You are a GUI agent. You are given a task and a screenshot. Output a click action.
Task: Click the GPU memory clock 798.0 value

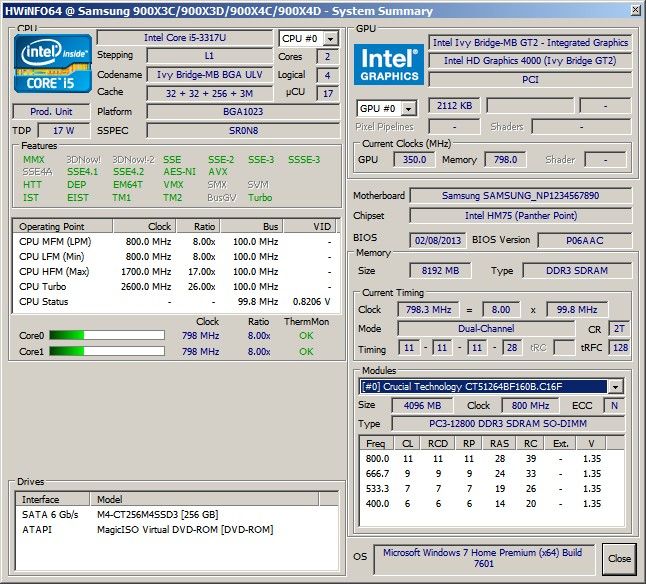[x=505, y=160]
